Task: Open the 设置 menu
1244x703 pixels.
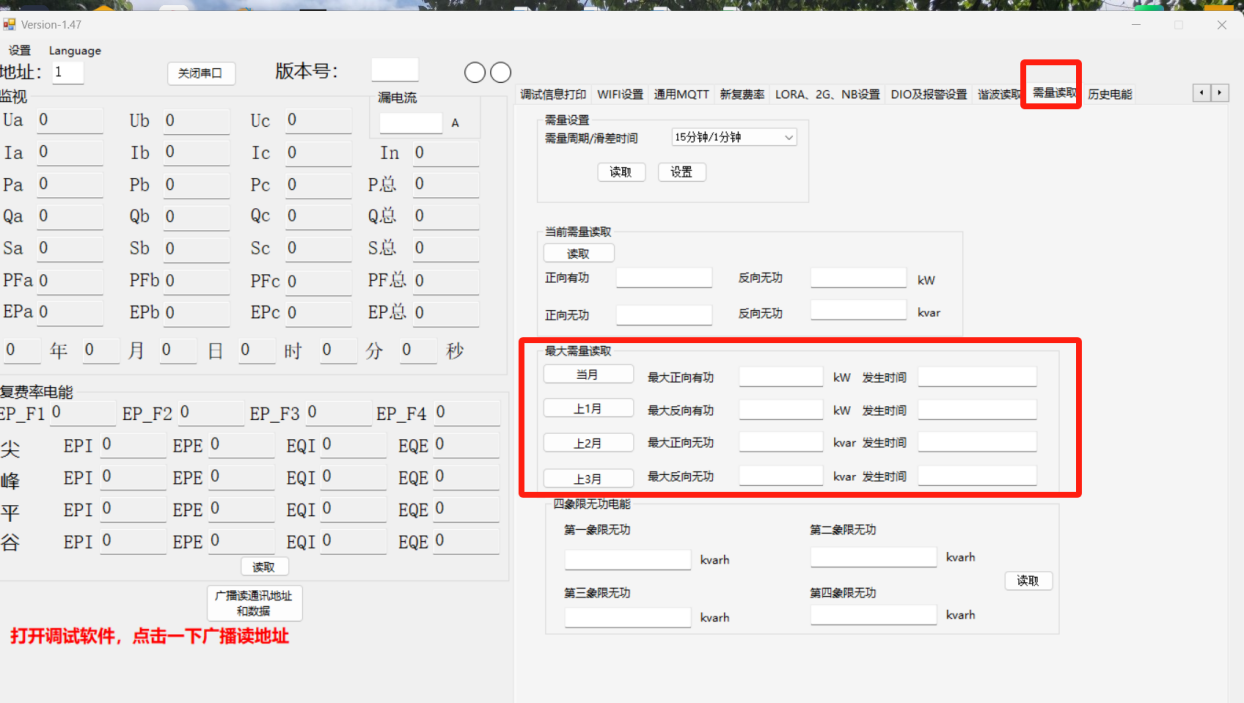Action: tap(20, 51)
